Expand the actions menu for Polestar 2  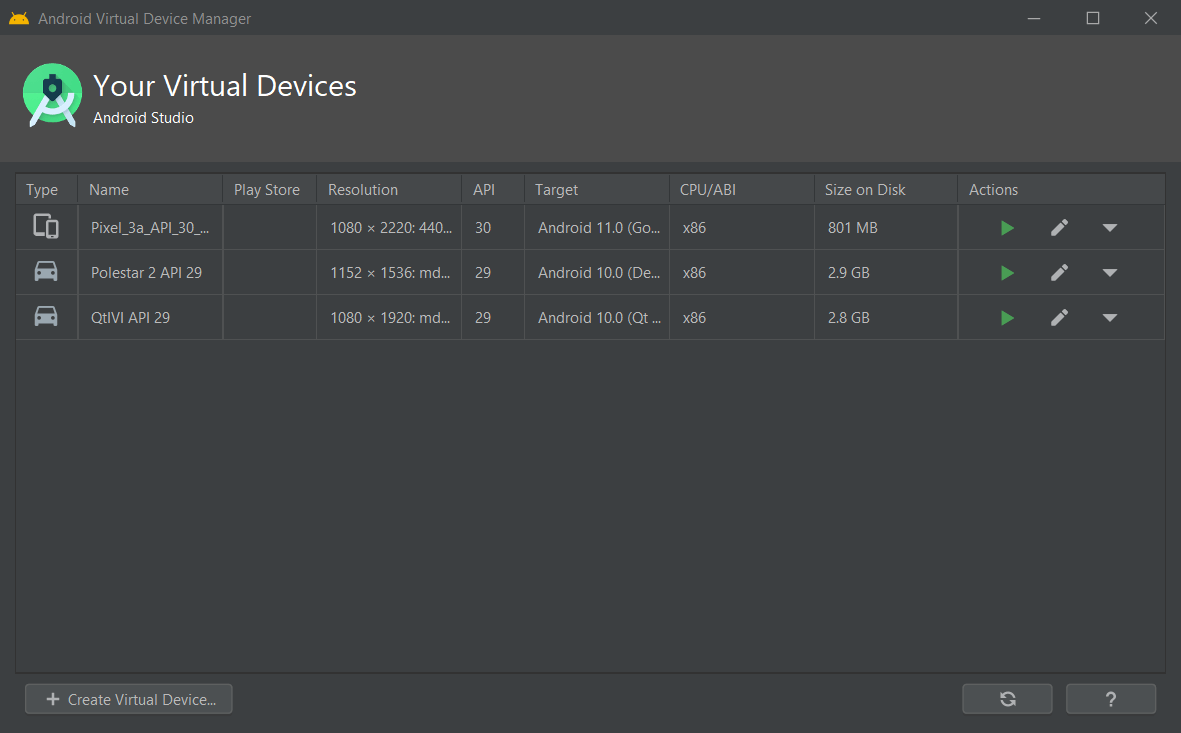1109,273
